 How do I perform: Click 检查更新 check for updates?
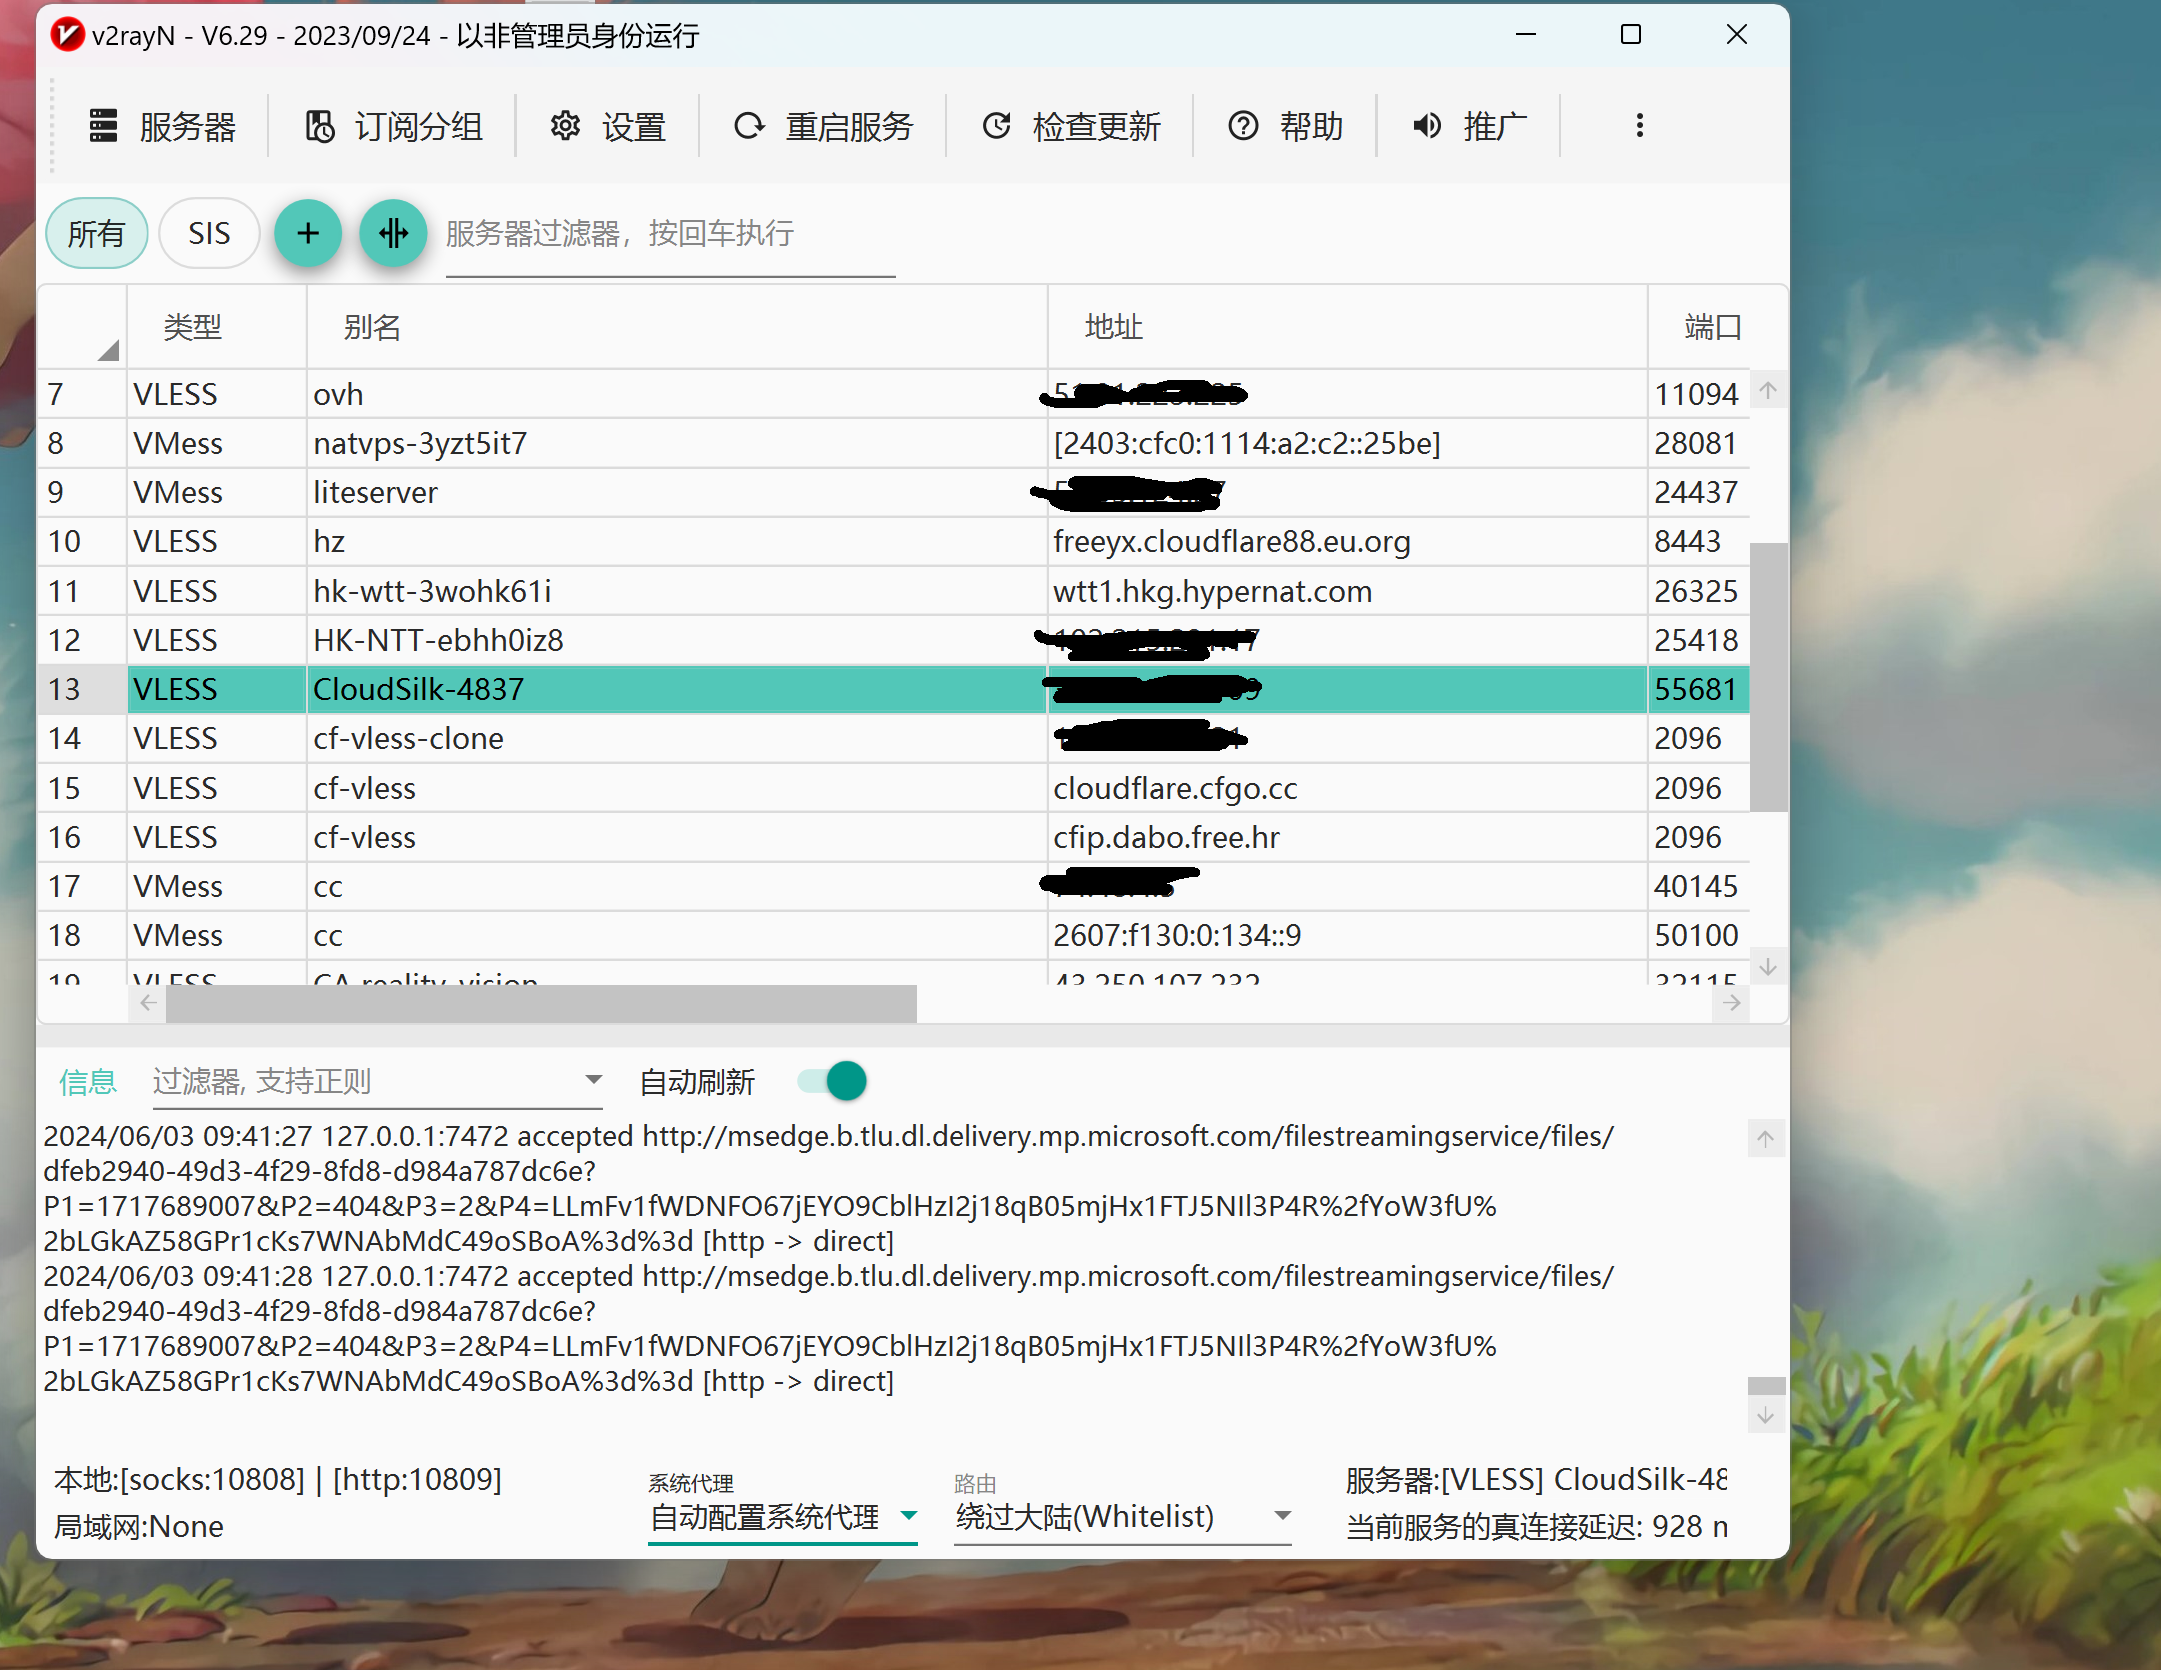tap(1071, 126)
